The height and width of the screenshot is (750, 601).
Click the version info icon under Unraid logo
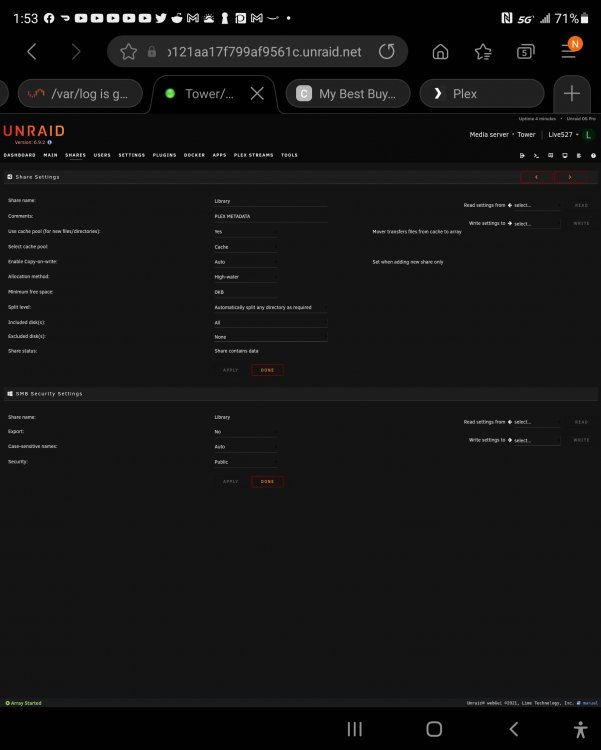coord(50,142)
